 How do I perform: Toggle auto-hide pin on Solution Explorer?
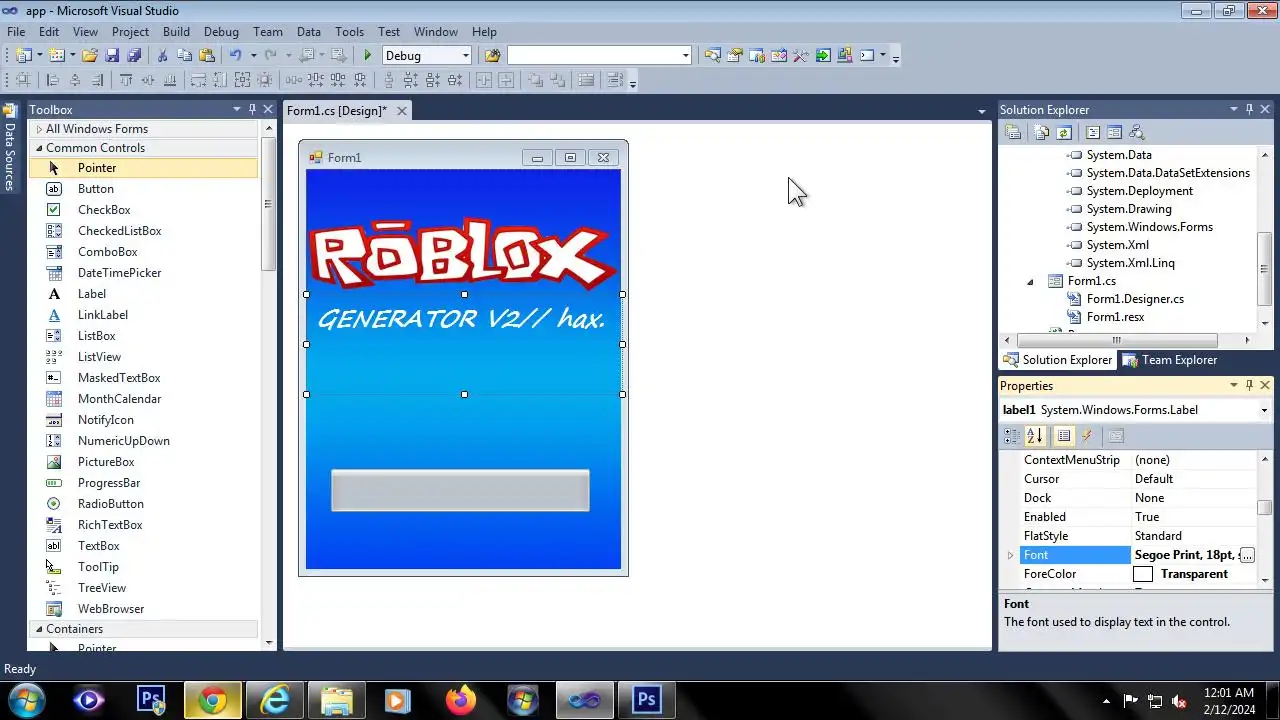pyautogui.click(x=1249, y=109)
